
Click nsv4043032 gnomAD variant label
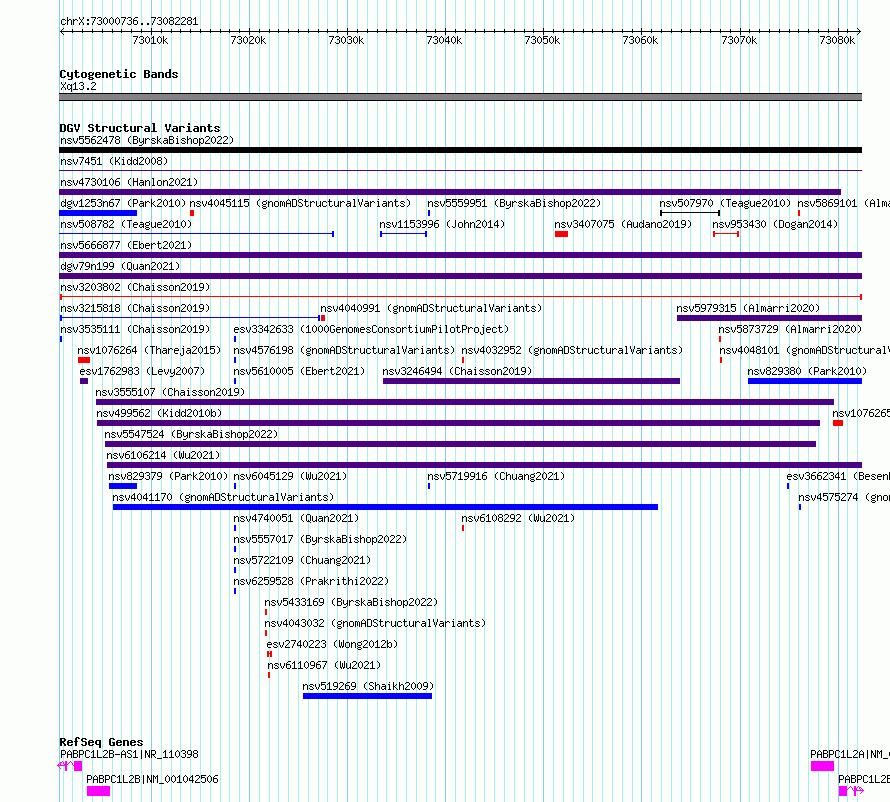pos(375,623)
